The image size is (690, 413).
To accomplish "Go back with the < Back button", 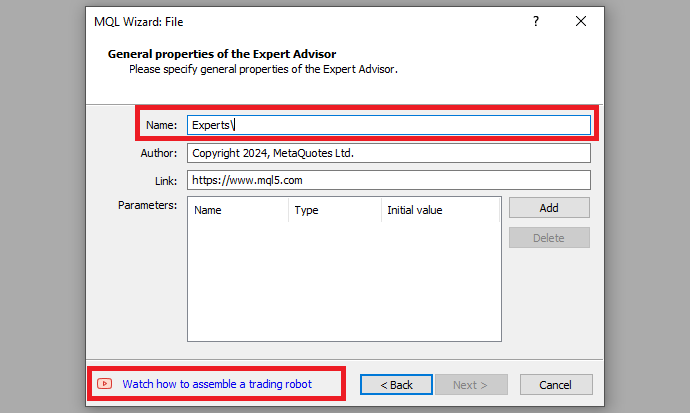I will point(395,385).
